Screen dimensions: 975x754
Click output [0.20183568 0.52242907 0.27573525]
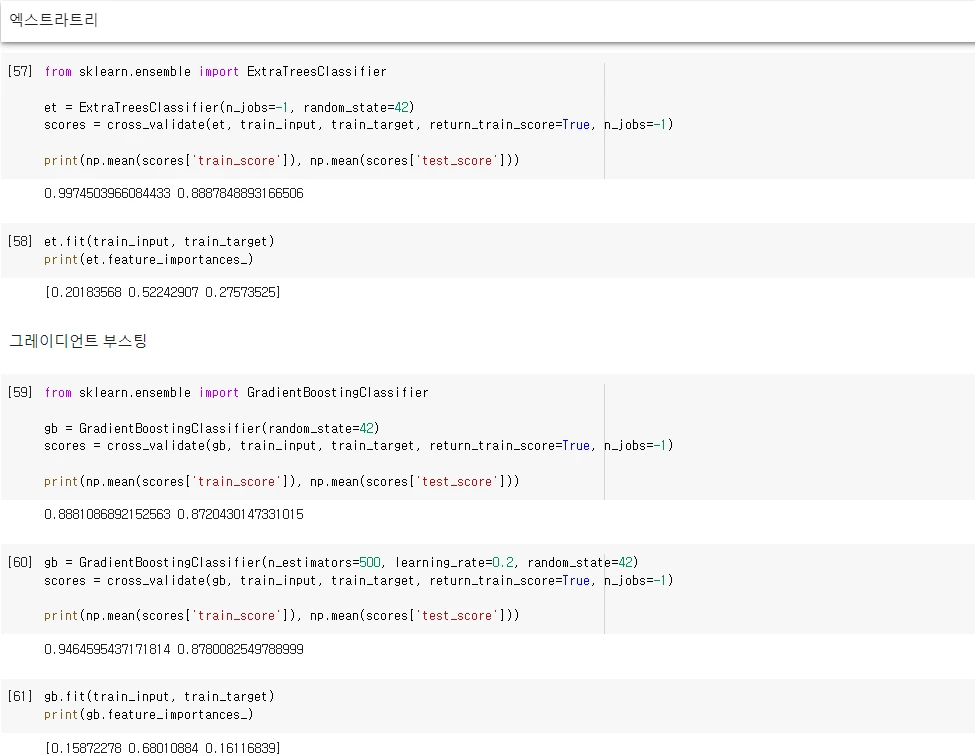click(162, 292)
